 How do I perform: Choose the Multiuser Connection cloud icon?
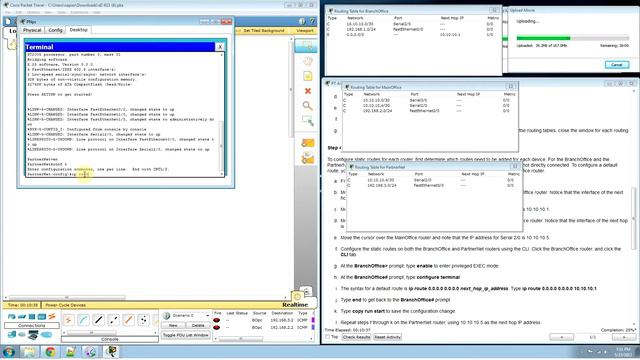click(46, 335)
